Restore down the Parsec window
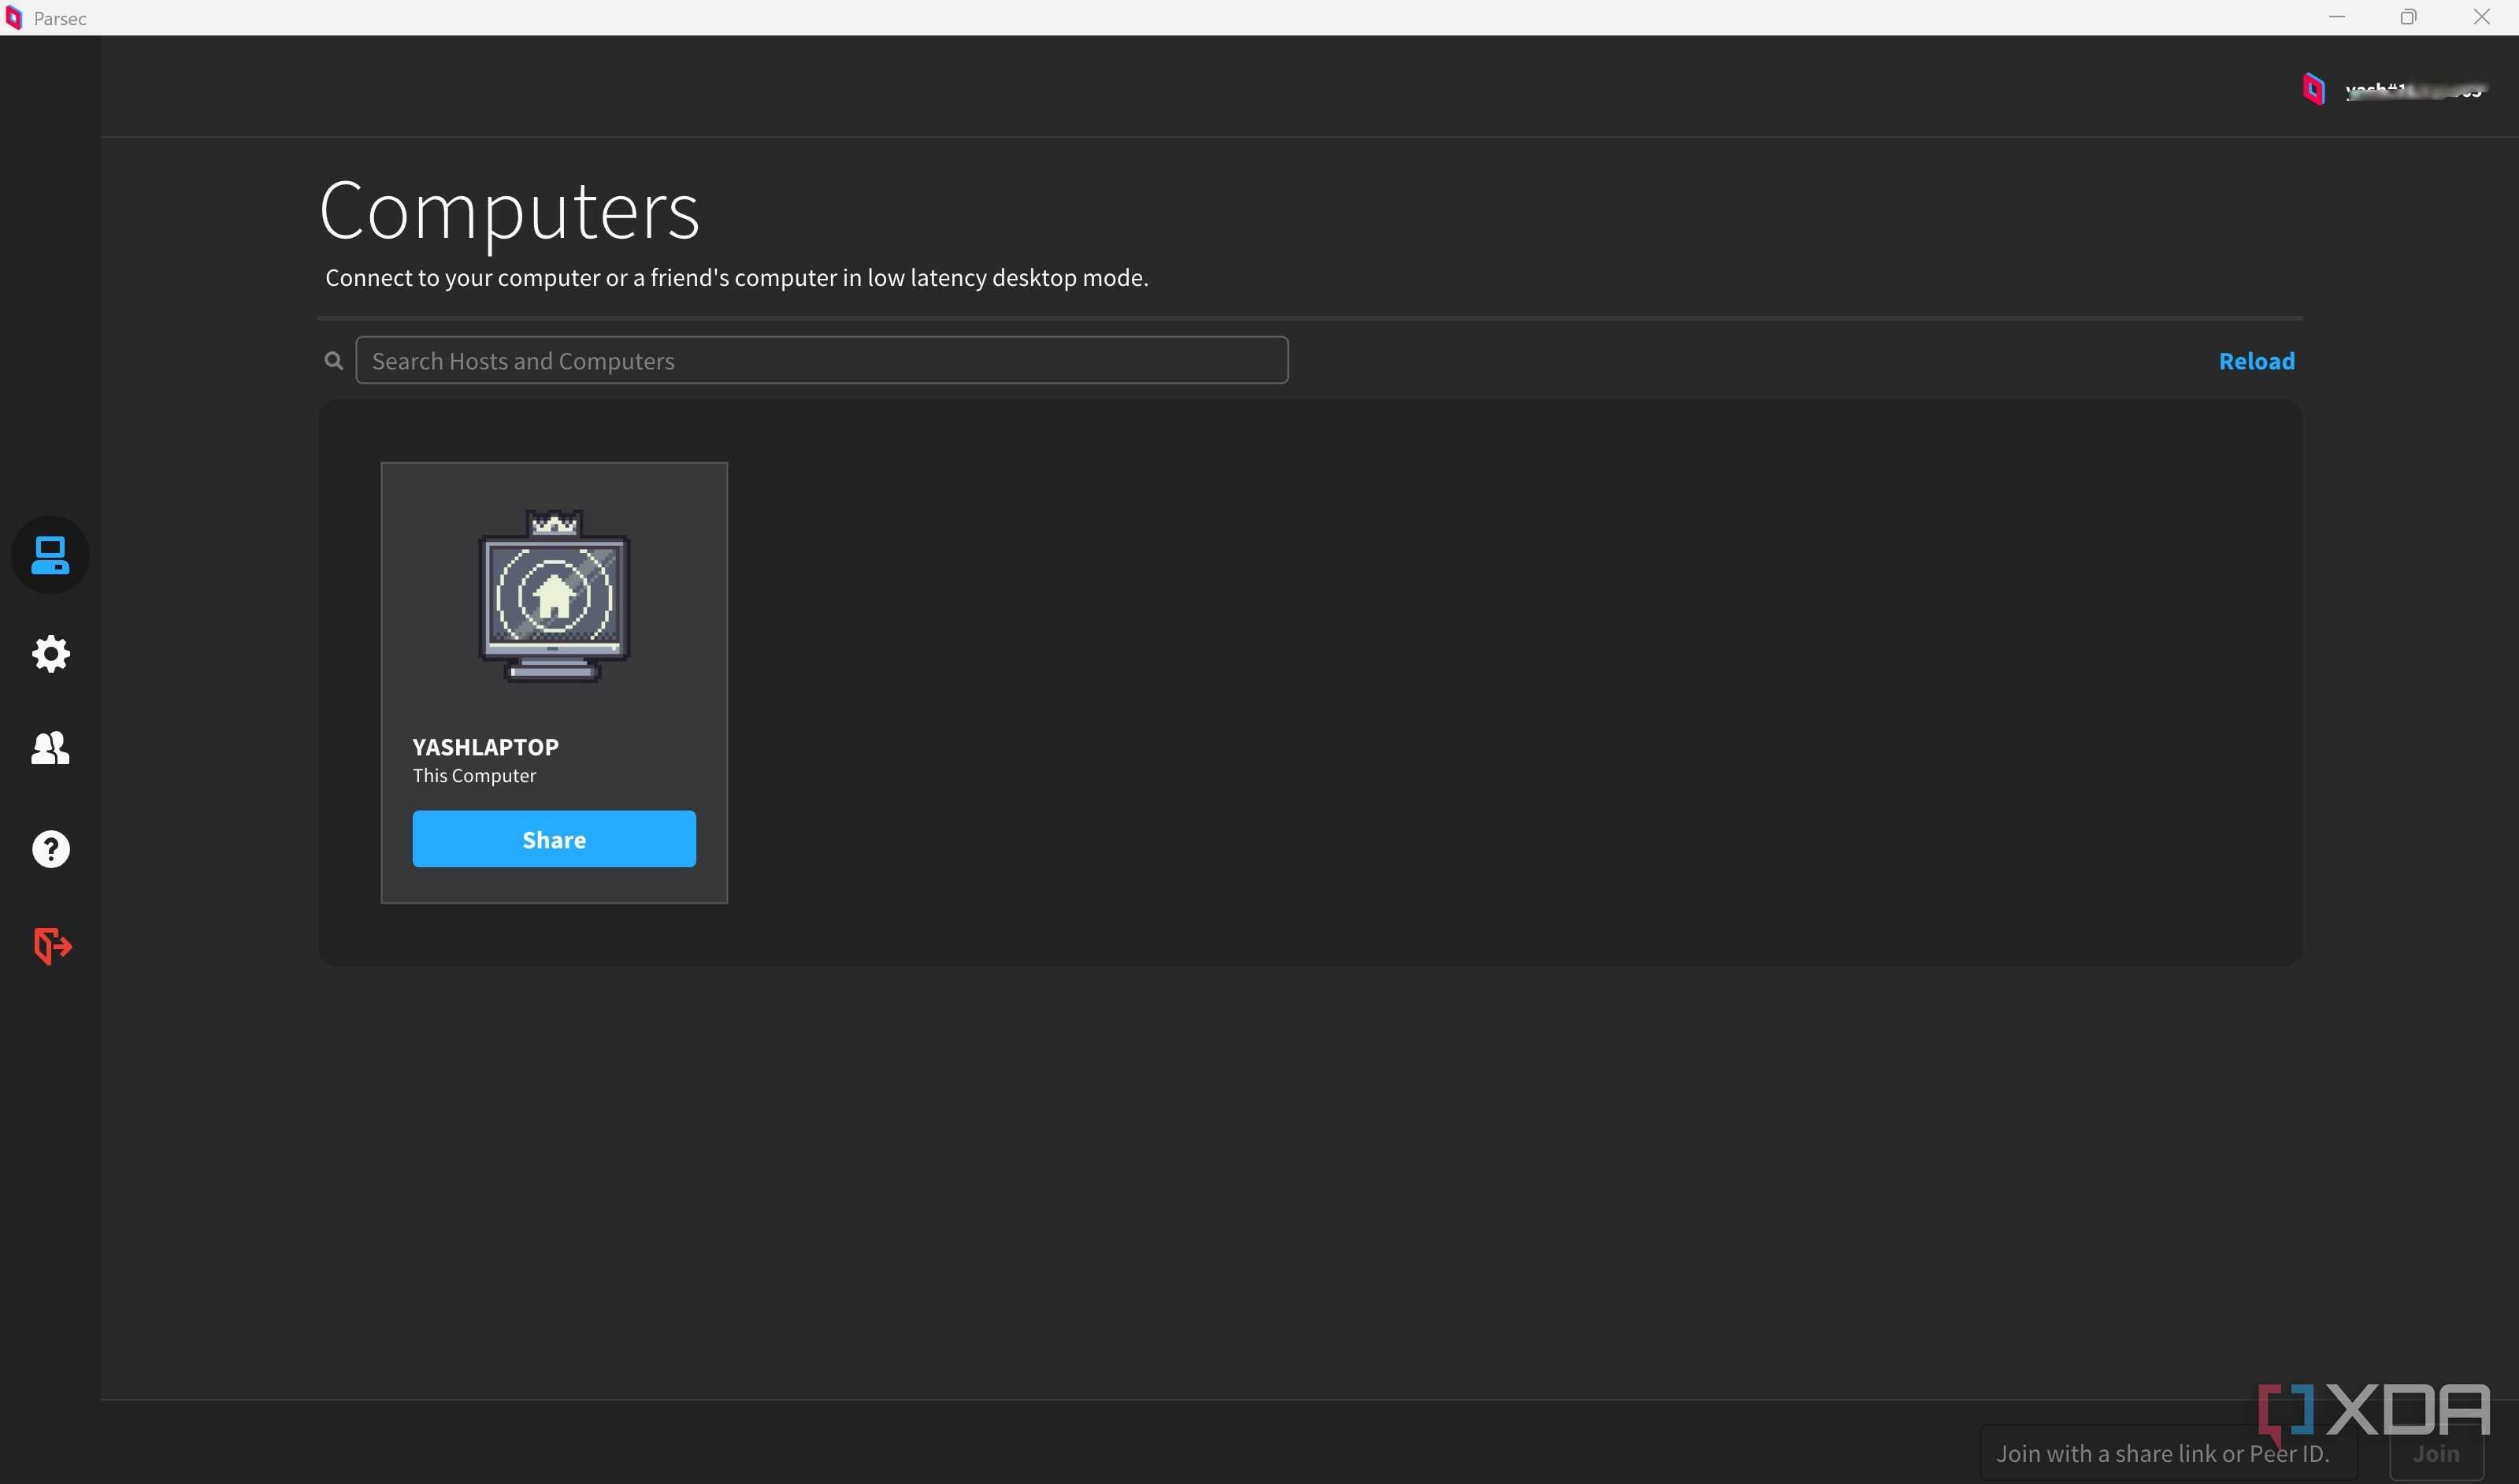 point(2408,17)
